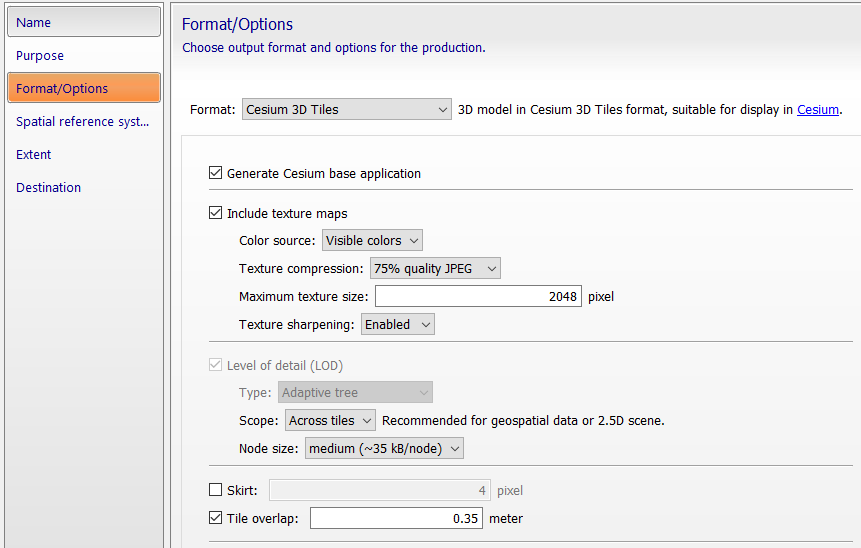Toggle Generate Cesium base application checkbox
The width and height of the screenshot is (861, 548).
215,173
